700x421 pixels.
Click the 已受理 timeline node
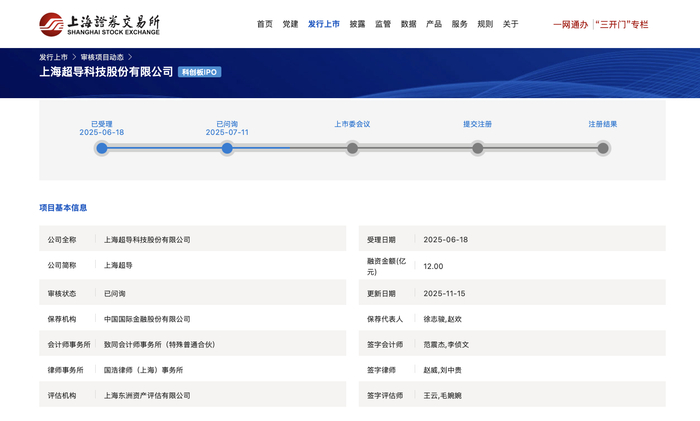(x=102, y=148)
